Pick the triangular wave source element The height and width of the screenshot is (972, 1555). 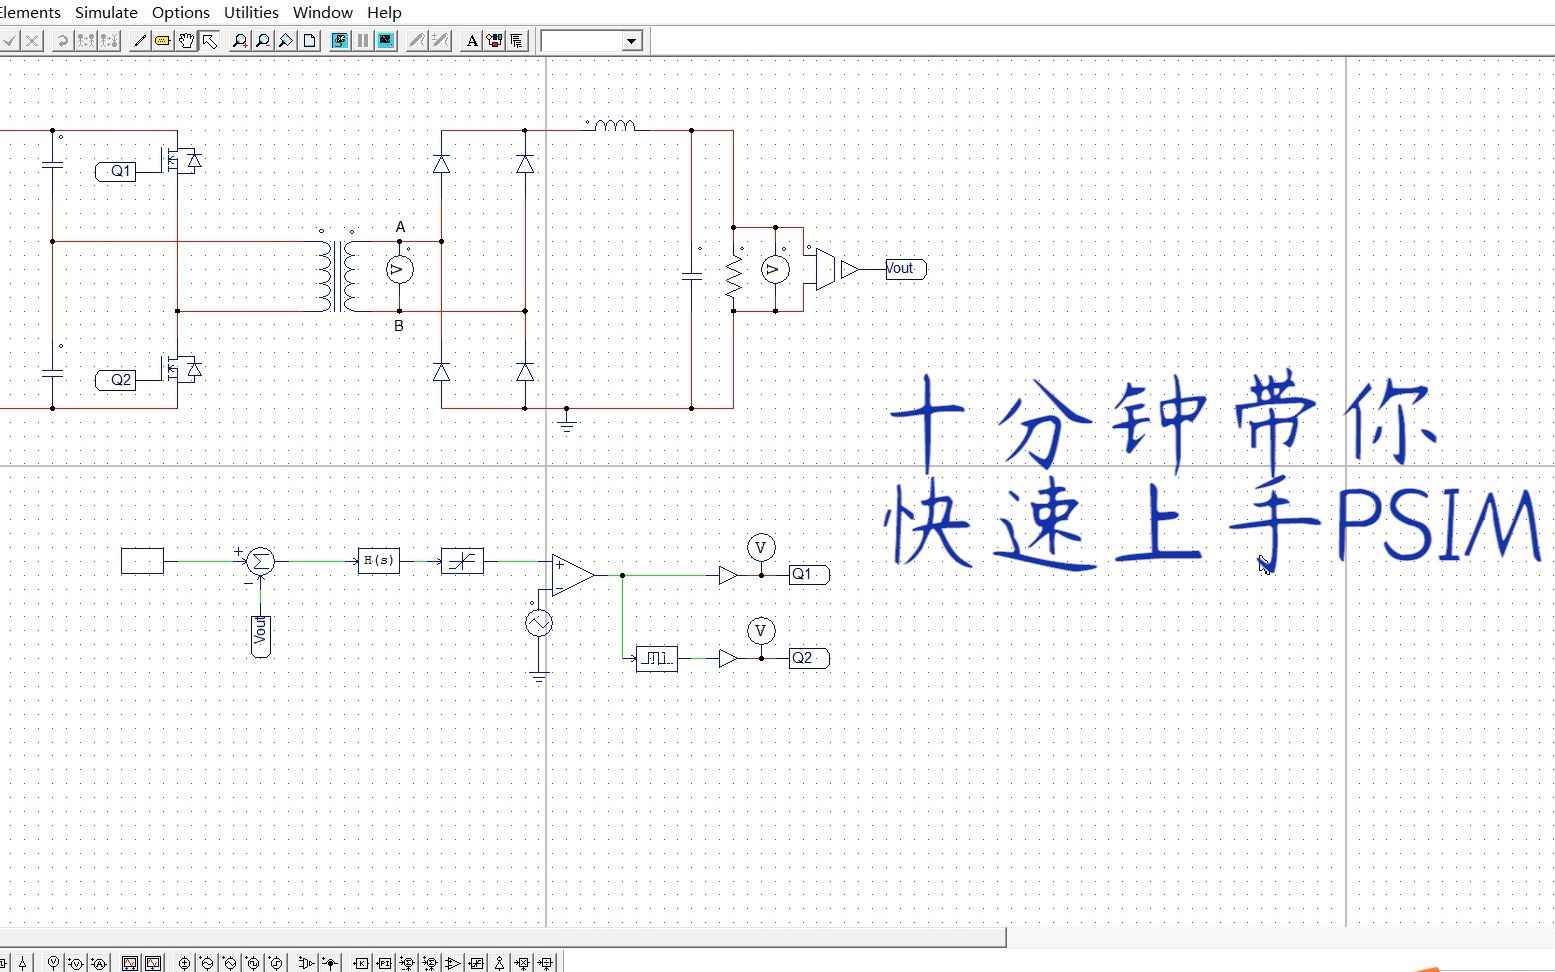(x=230, y=963)
